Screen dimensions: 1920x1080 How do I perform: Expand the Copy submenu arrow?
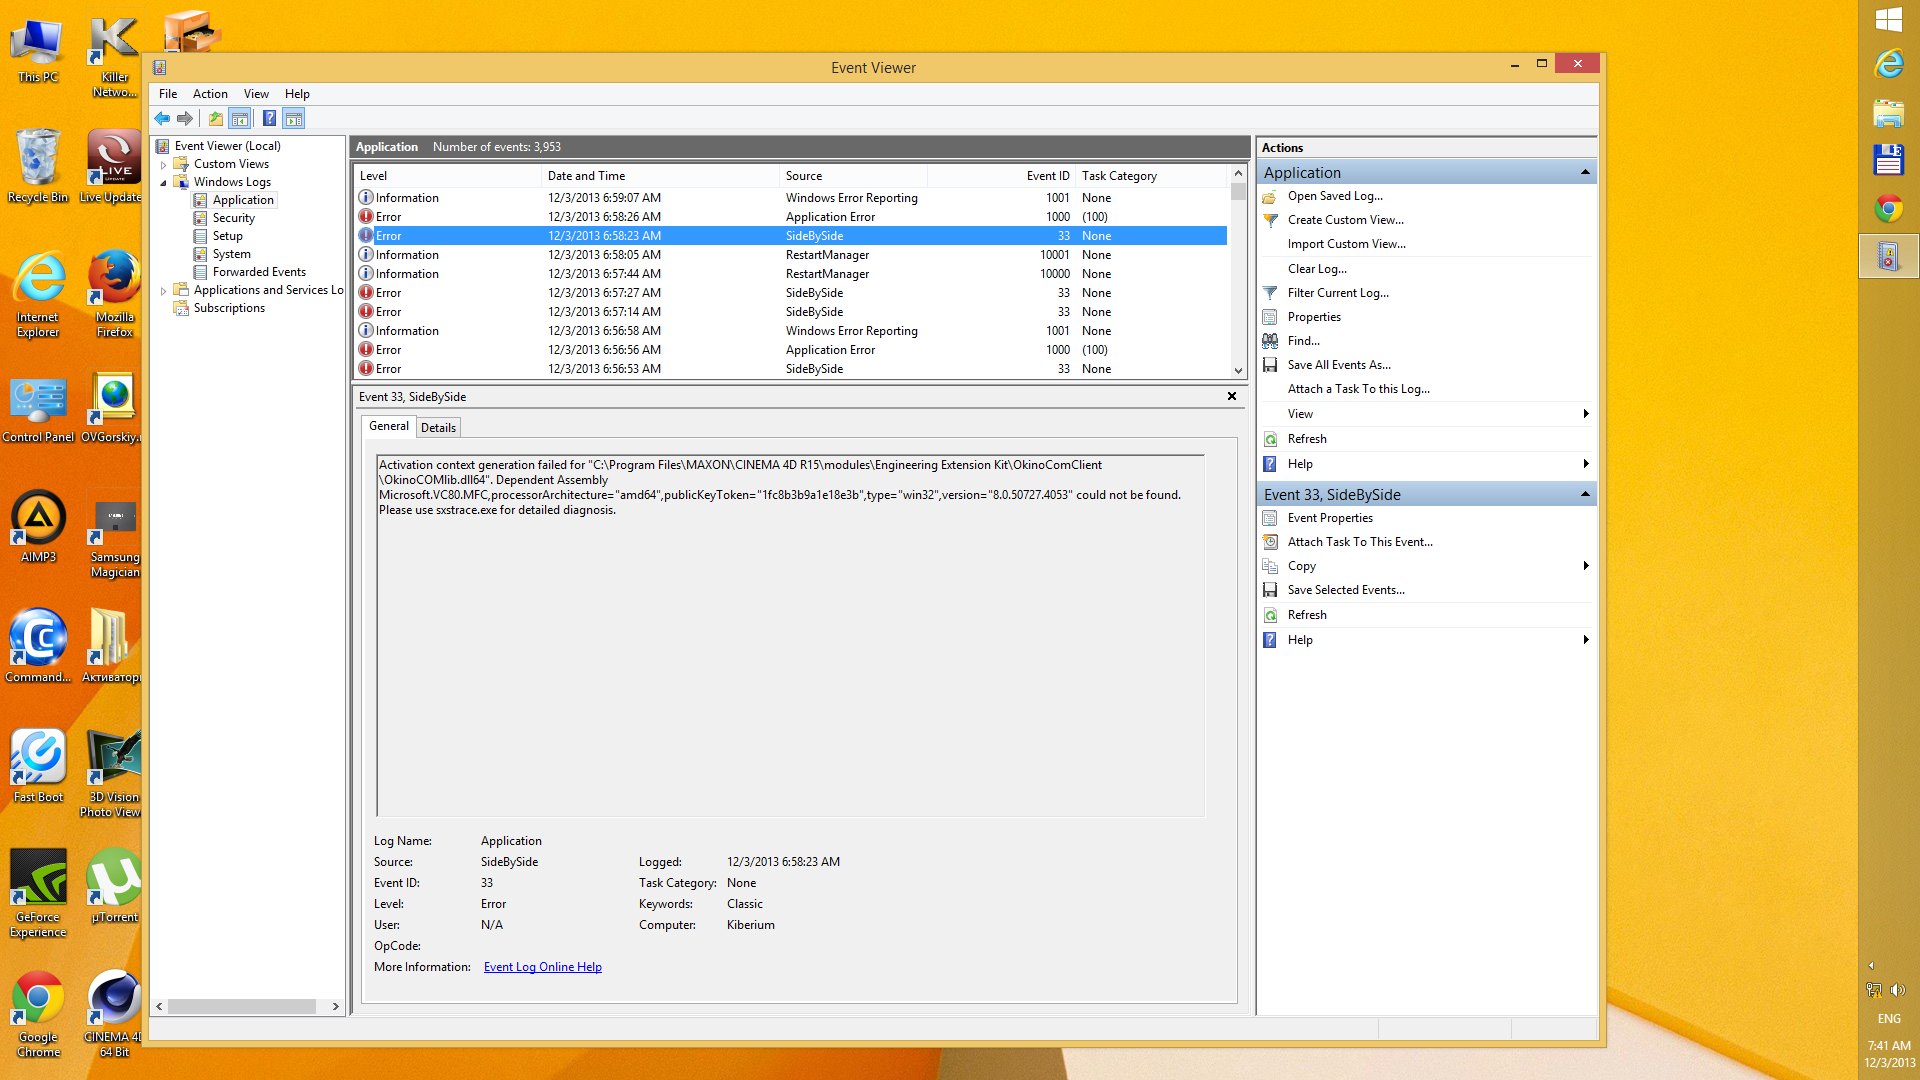click(x=1586, y=566)
